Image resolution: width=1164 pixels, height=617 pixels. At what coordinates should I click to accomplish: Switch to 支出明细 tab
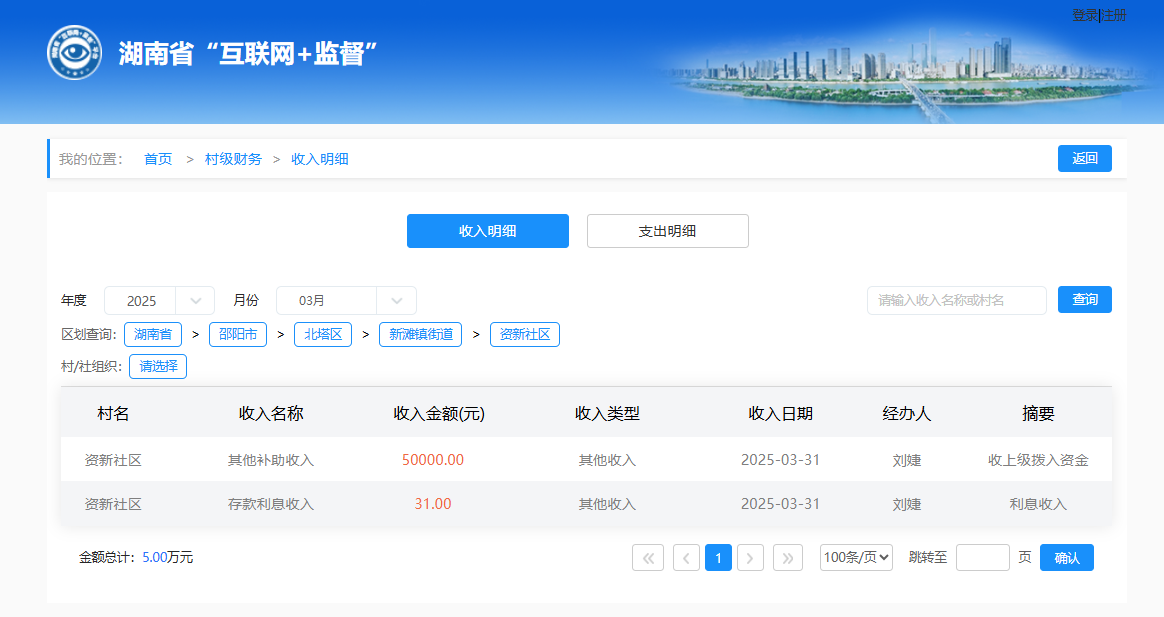pyautogui.click(x=667, y=231)
